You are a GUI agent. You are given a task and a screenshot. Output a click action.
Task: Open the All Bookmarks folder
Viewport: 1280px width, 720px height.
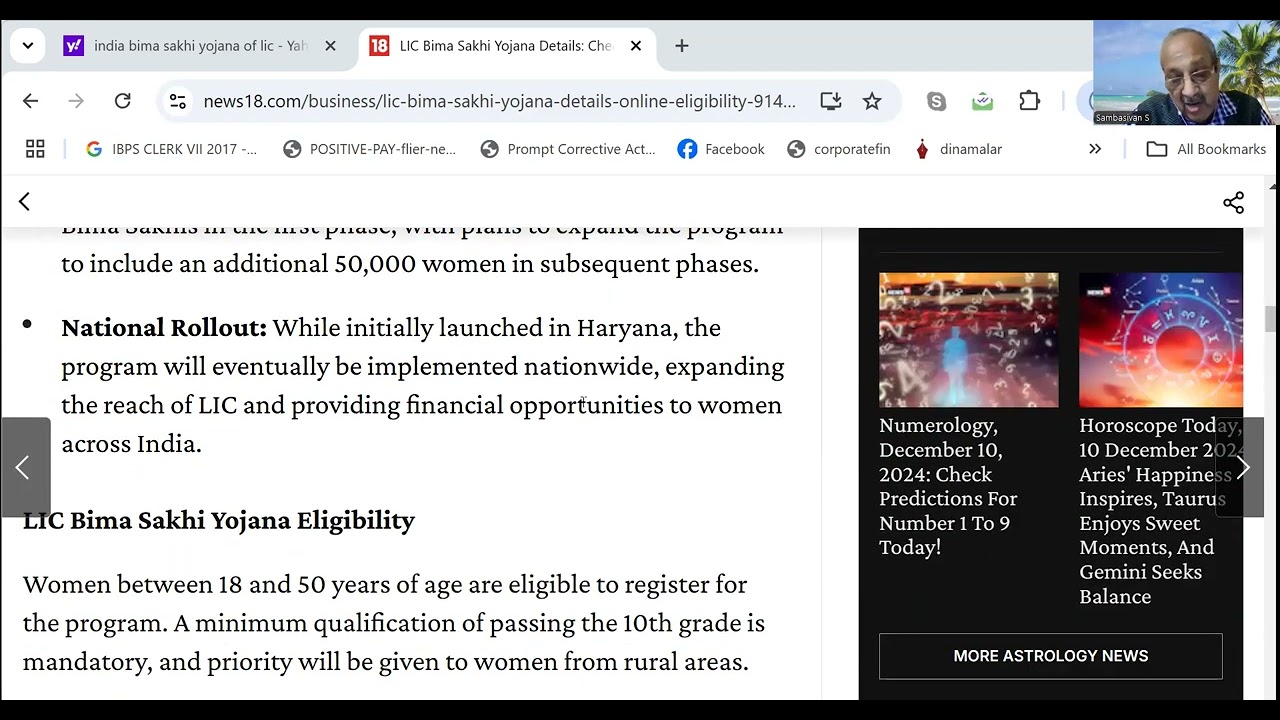1206,149
